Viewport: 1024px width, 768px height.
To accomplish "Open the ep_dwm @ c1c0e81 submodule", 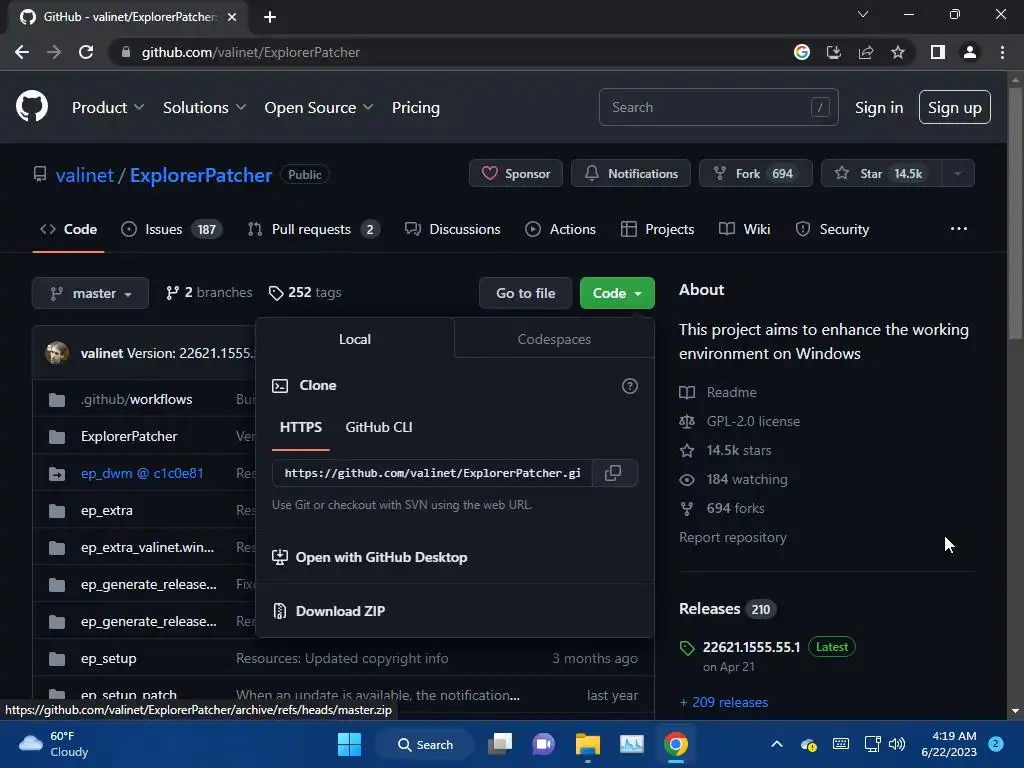I will pyautogui.click(x=142, y=473).
